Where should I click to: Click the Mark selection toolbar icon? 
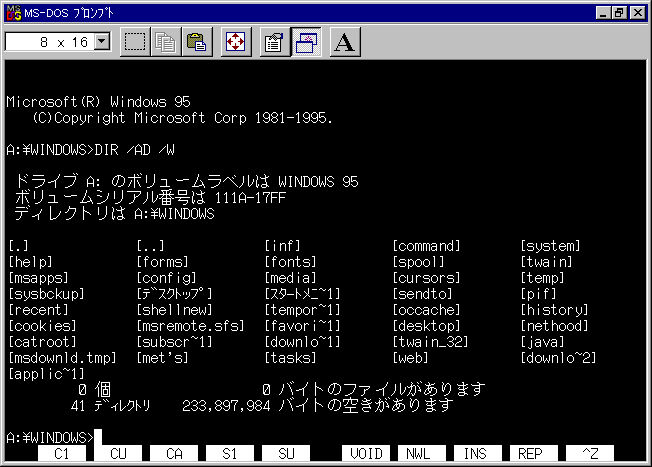[135, 42]
